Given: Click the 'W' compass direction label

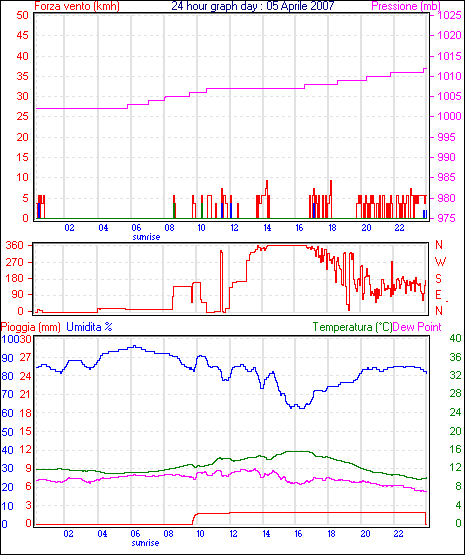Looking at the screenshot, I should coord(440,262).
